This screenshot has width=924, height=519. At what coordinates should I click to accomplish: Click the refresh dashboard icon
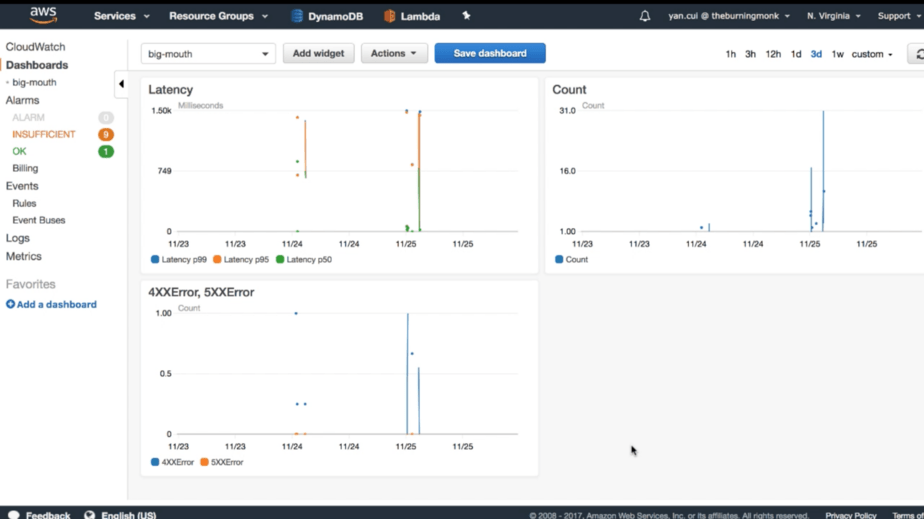click(918, 54)
